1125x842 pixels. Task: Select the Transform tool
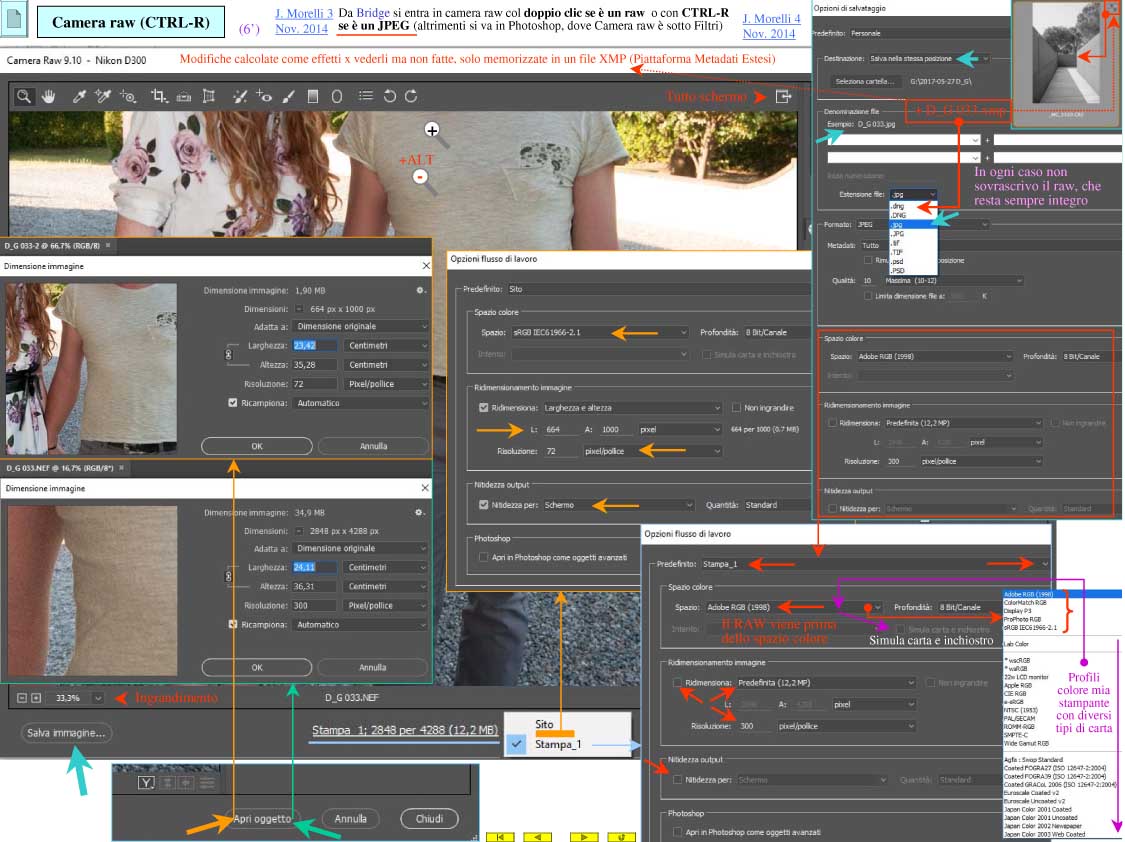(209, 96)
